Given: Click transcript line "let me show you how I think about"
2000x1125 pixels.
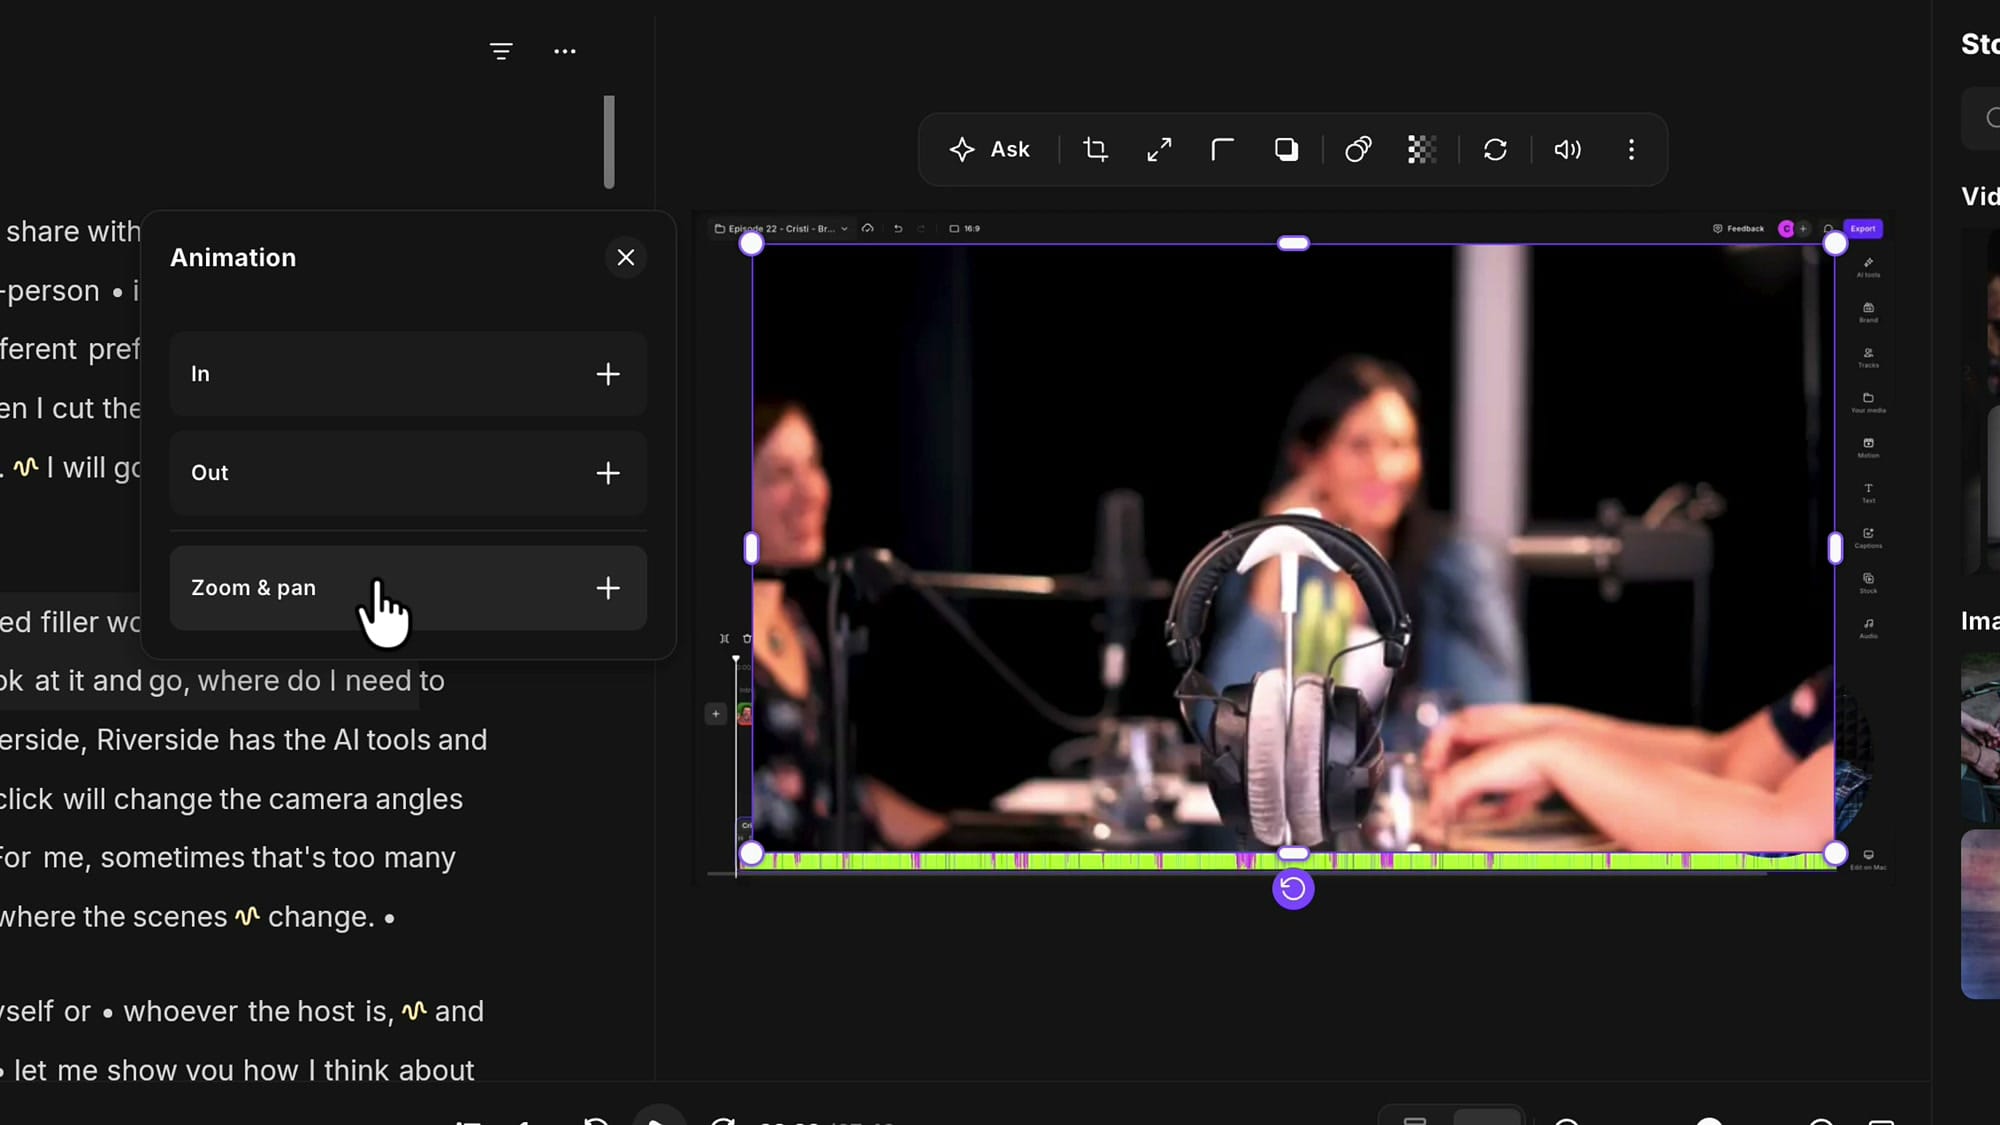Looking at the screenshot, I should [244, 1070].
